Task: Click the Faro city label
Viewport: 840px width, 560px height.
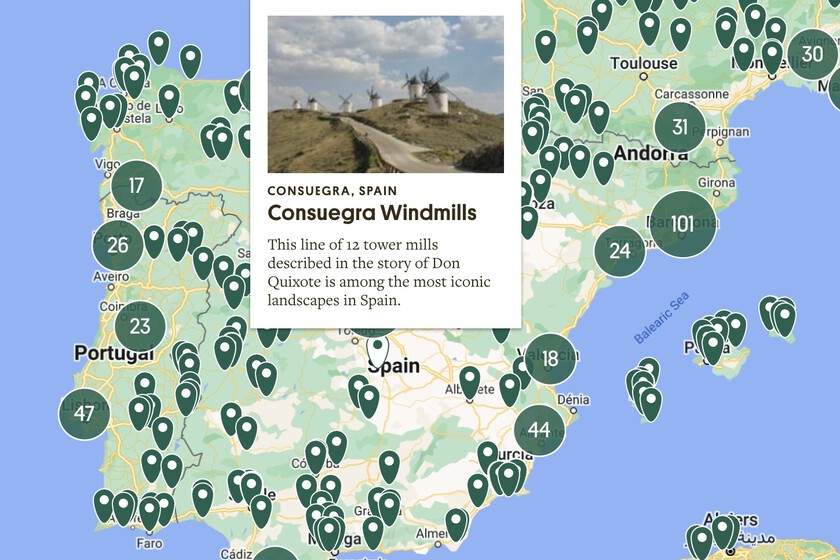Action: [149, 543]
